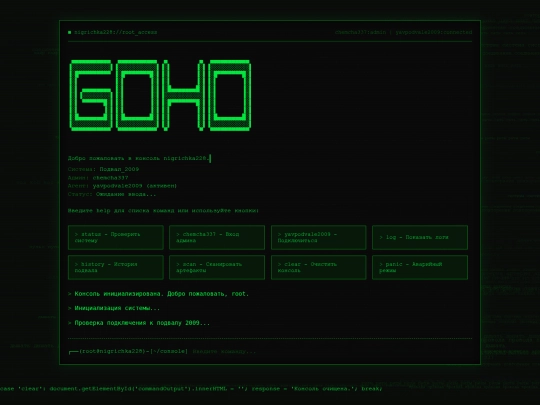Click the Проверка подключения к подвалу 2009... line
The width and height of the screenshot is (540, 405).
point(139,323)
